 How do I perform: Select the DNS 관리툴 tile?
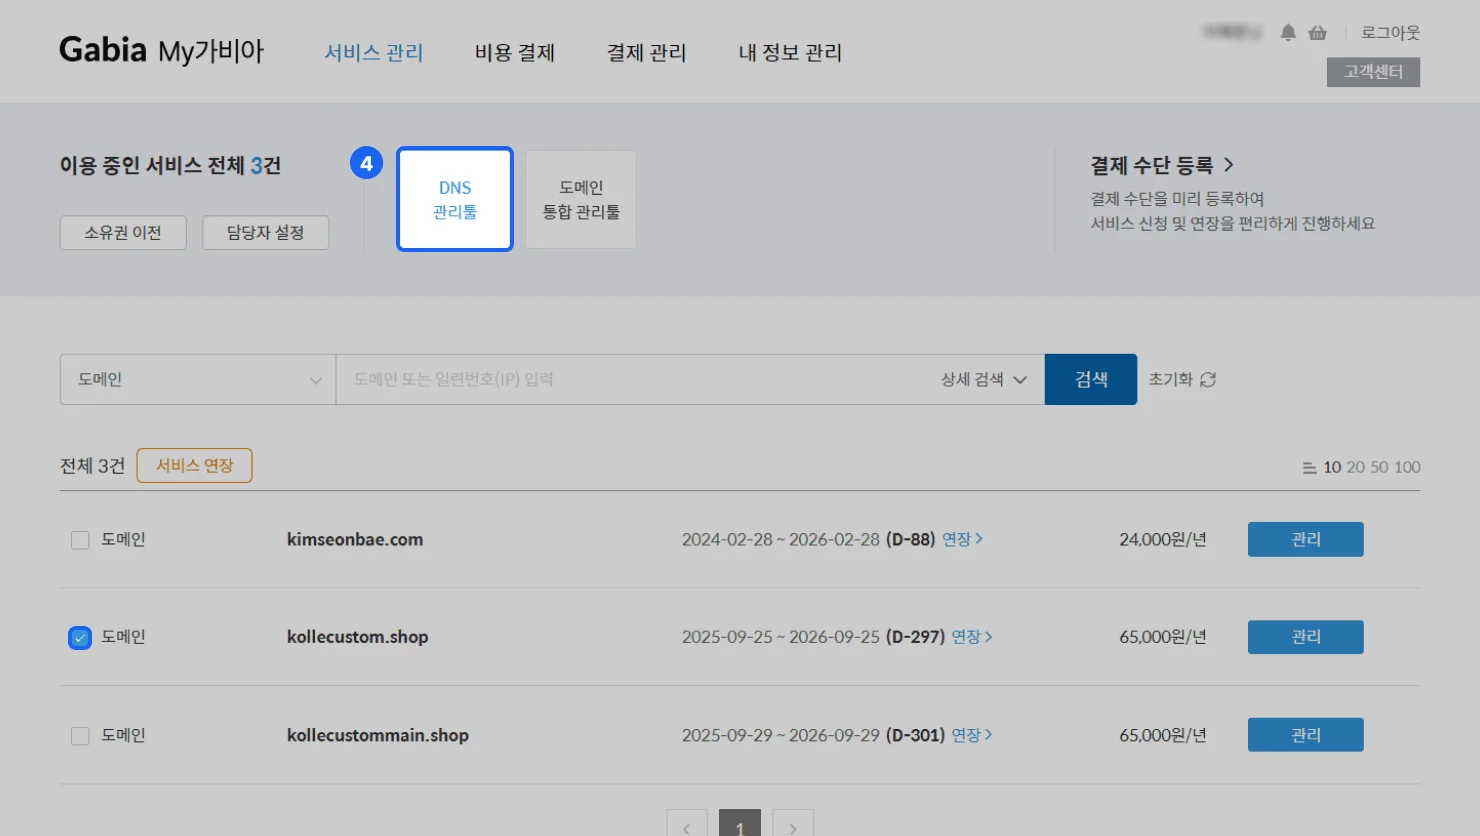point(455,199)
